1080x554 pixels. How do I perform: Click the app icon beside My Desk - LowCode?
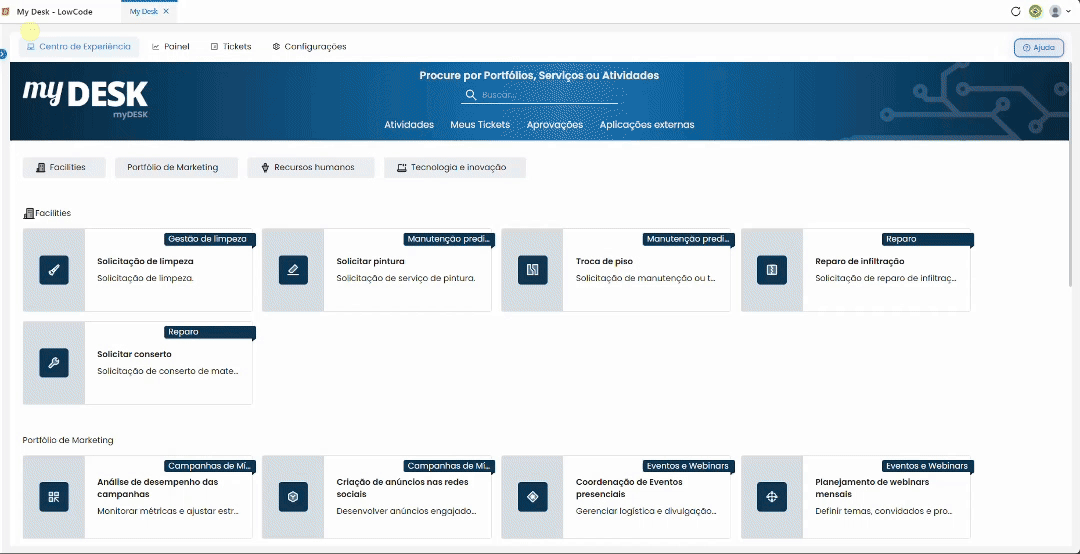(x=6, y=12)
